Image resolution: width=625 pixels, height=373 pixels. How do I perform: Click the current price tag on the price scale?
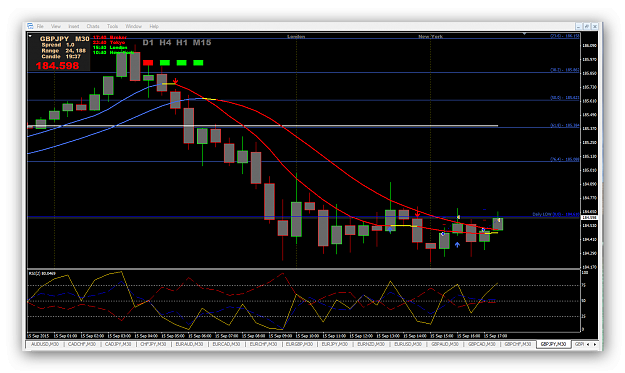point(589,218)
